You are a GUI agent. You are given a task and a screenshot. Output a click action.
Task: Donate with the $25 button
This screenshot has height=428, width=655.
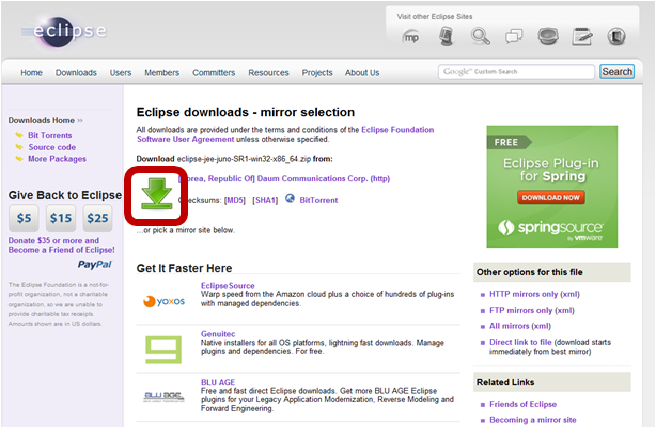point(98,218)
